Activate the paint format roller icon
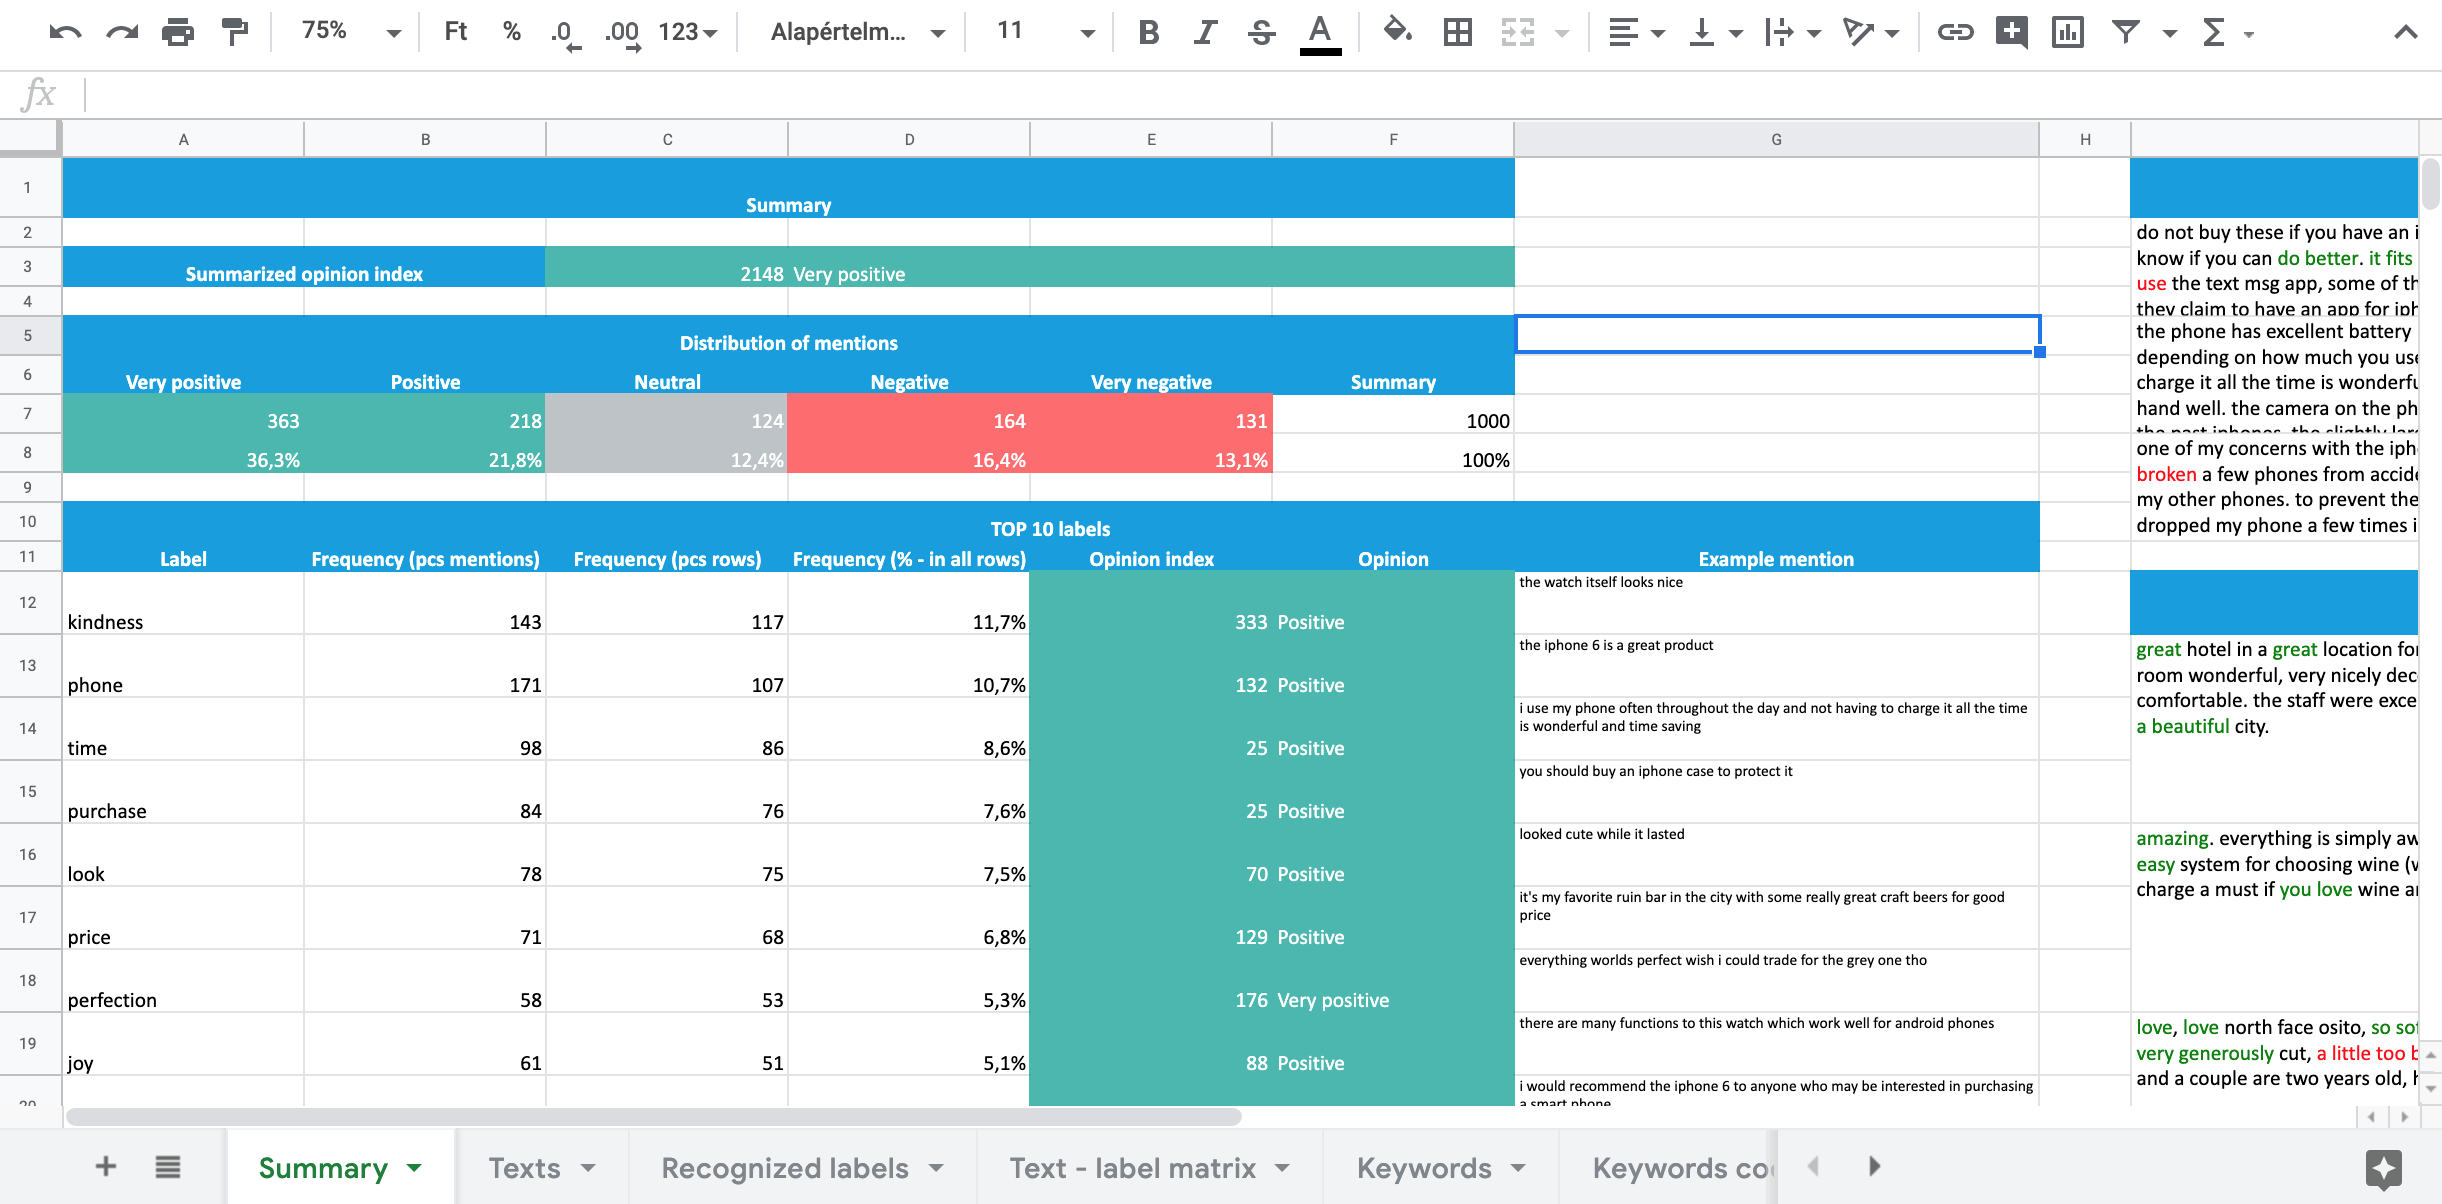Screen dimensions: 2442x1204 pyautogui.click(x=234, y=32)
